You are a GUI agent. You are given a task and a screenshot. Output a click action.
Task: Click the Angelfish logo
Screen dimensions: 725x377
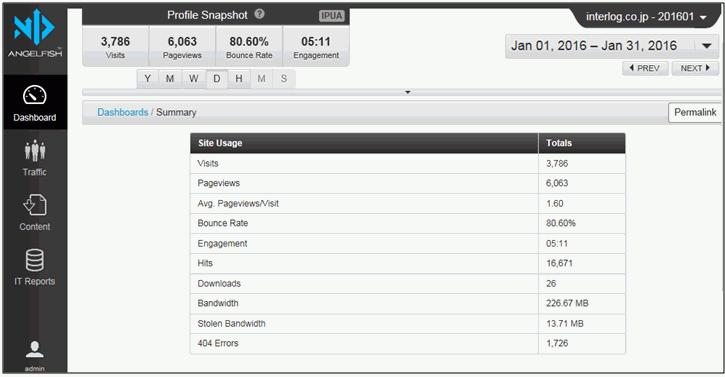point(35,33)
